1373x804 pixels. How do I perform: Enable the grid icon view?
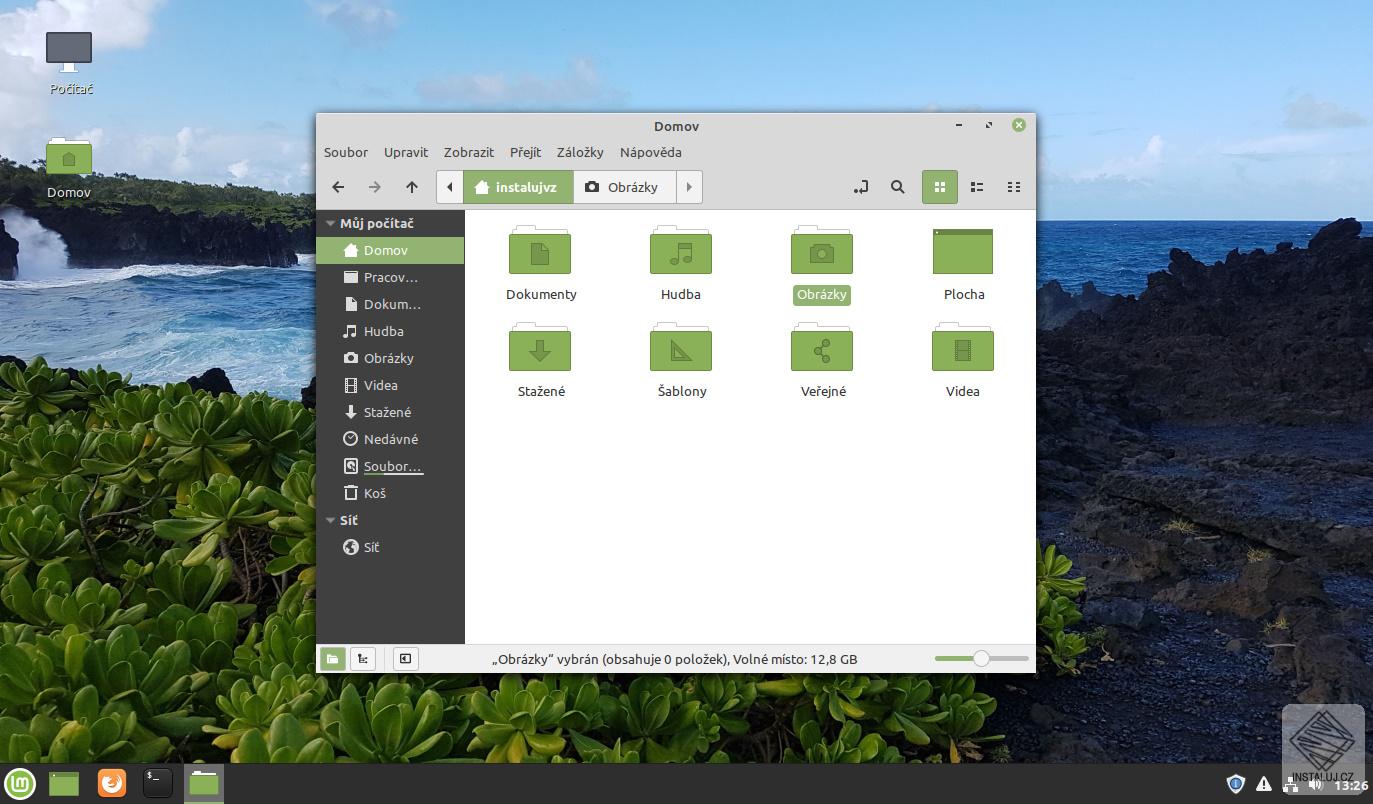[939, 187]
